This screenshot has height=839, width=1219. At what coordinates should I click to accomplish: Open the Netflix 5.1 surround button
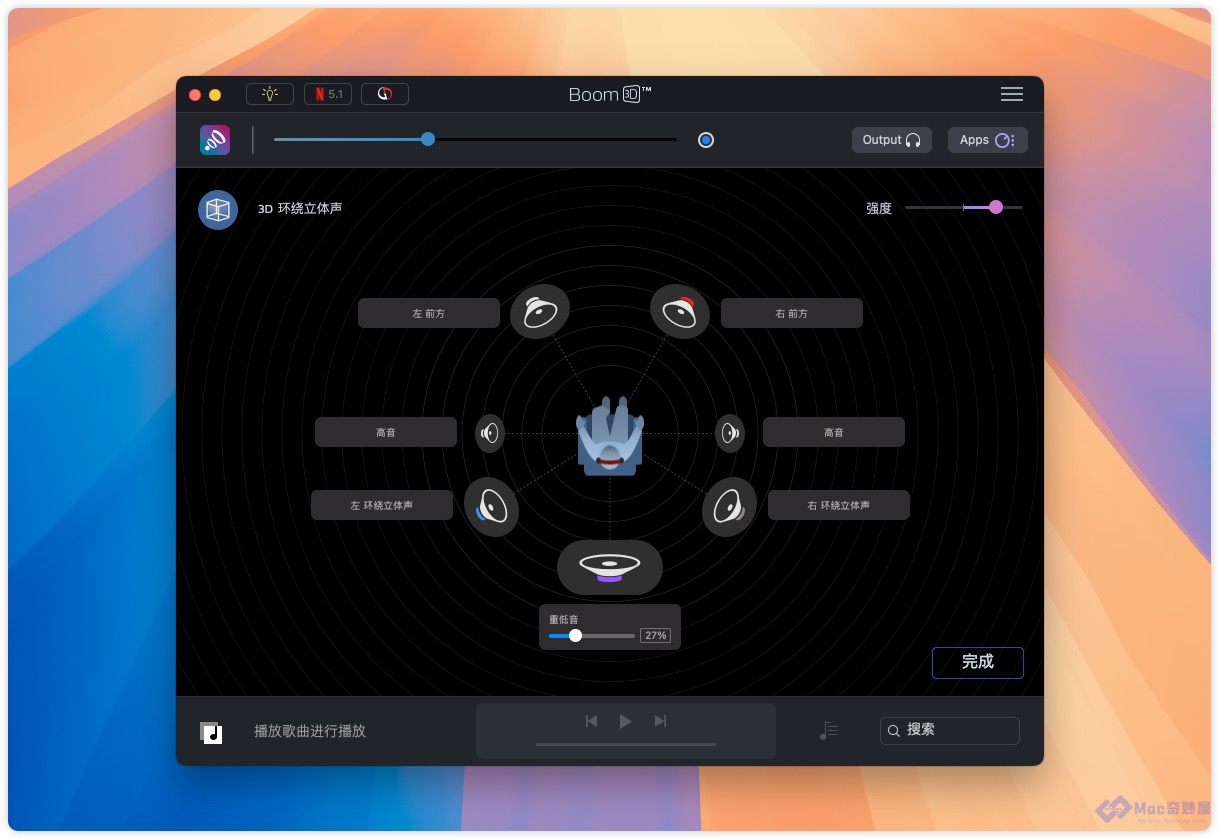328,94
